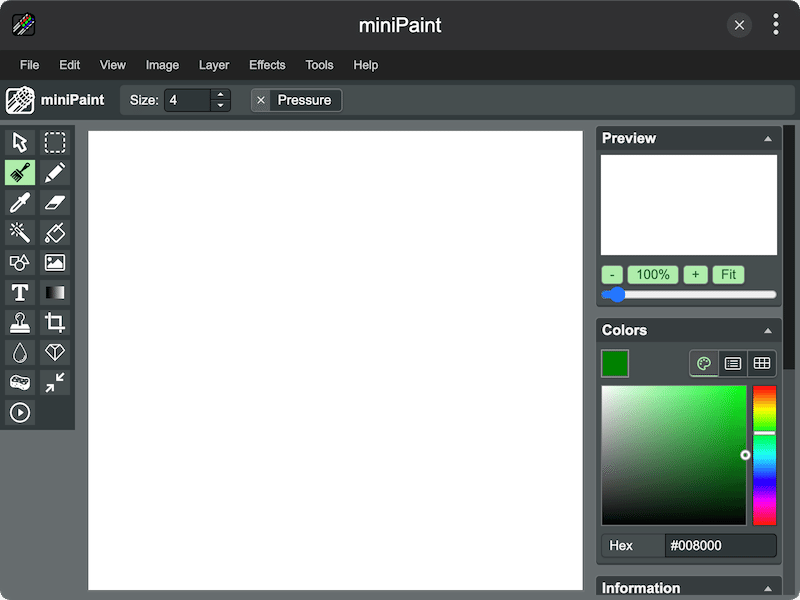
Task: Select the Sharpen diamond tool
Action: coord(55,353)
